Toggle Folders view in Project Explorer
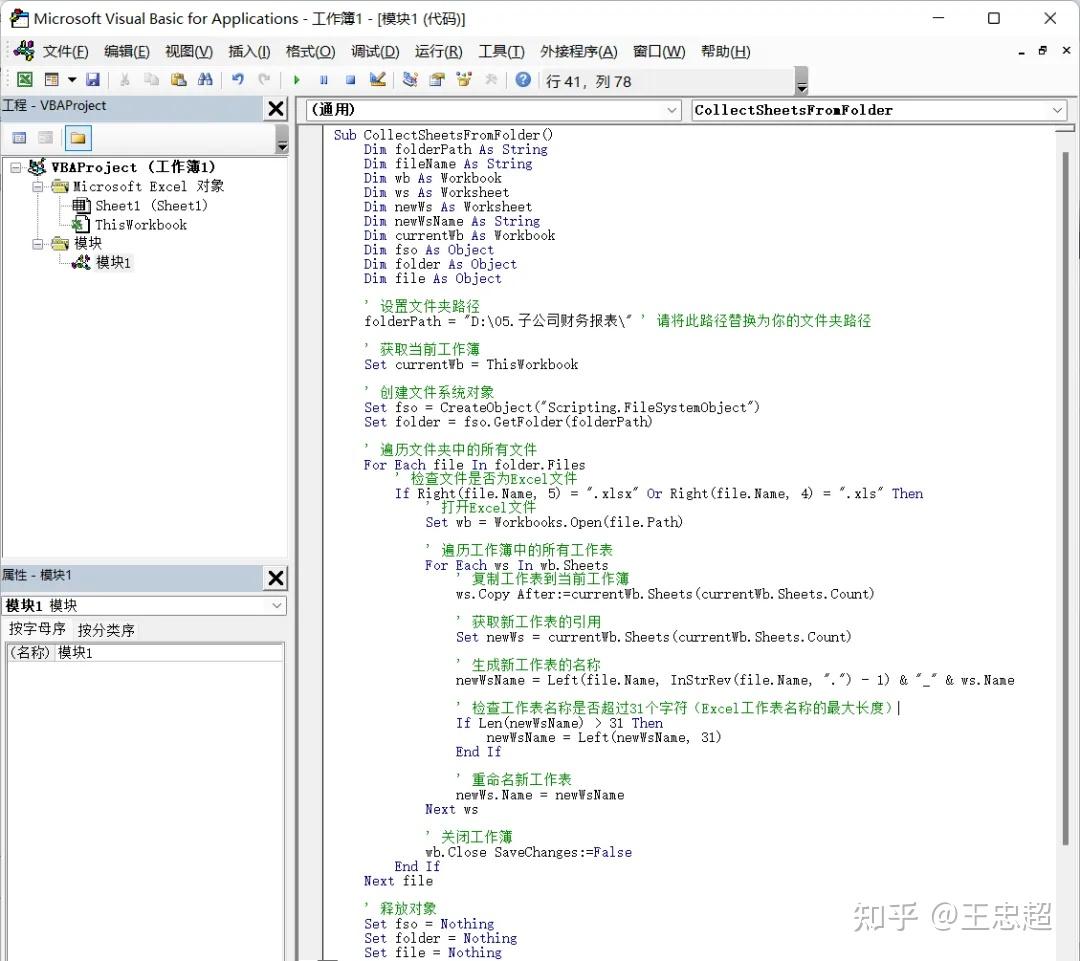 (x=78, y=138)
